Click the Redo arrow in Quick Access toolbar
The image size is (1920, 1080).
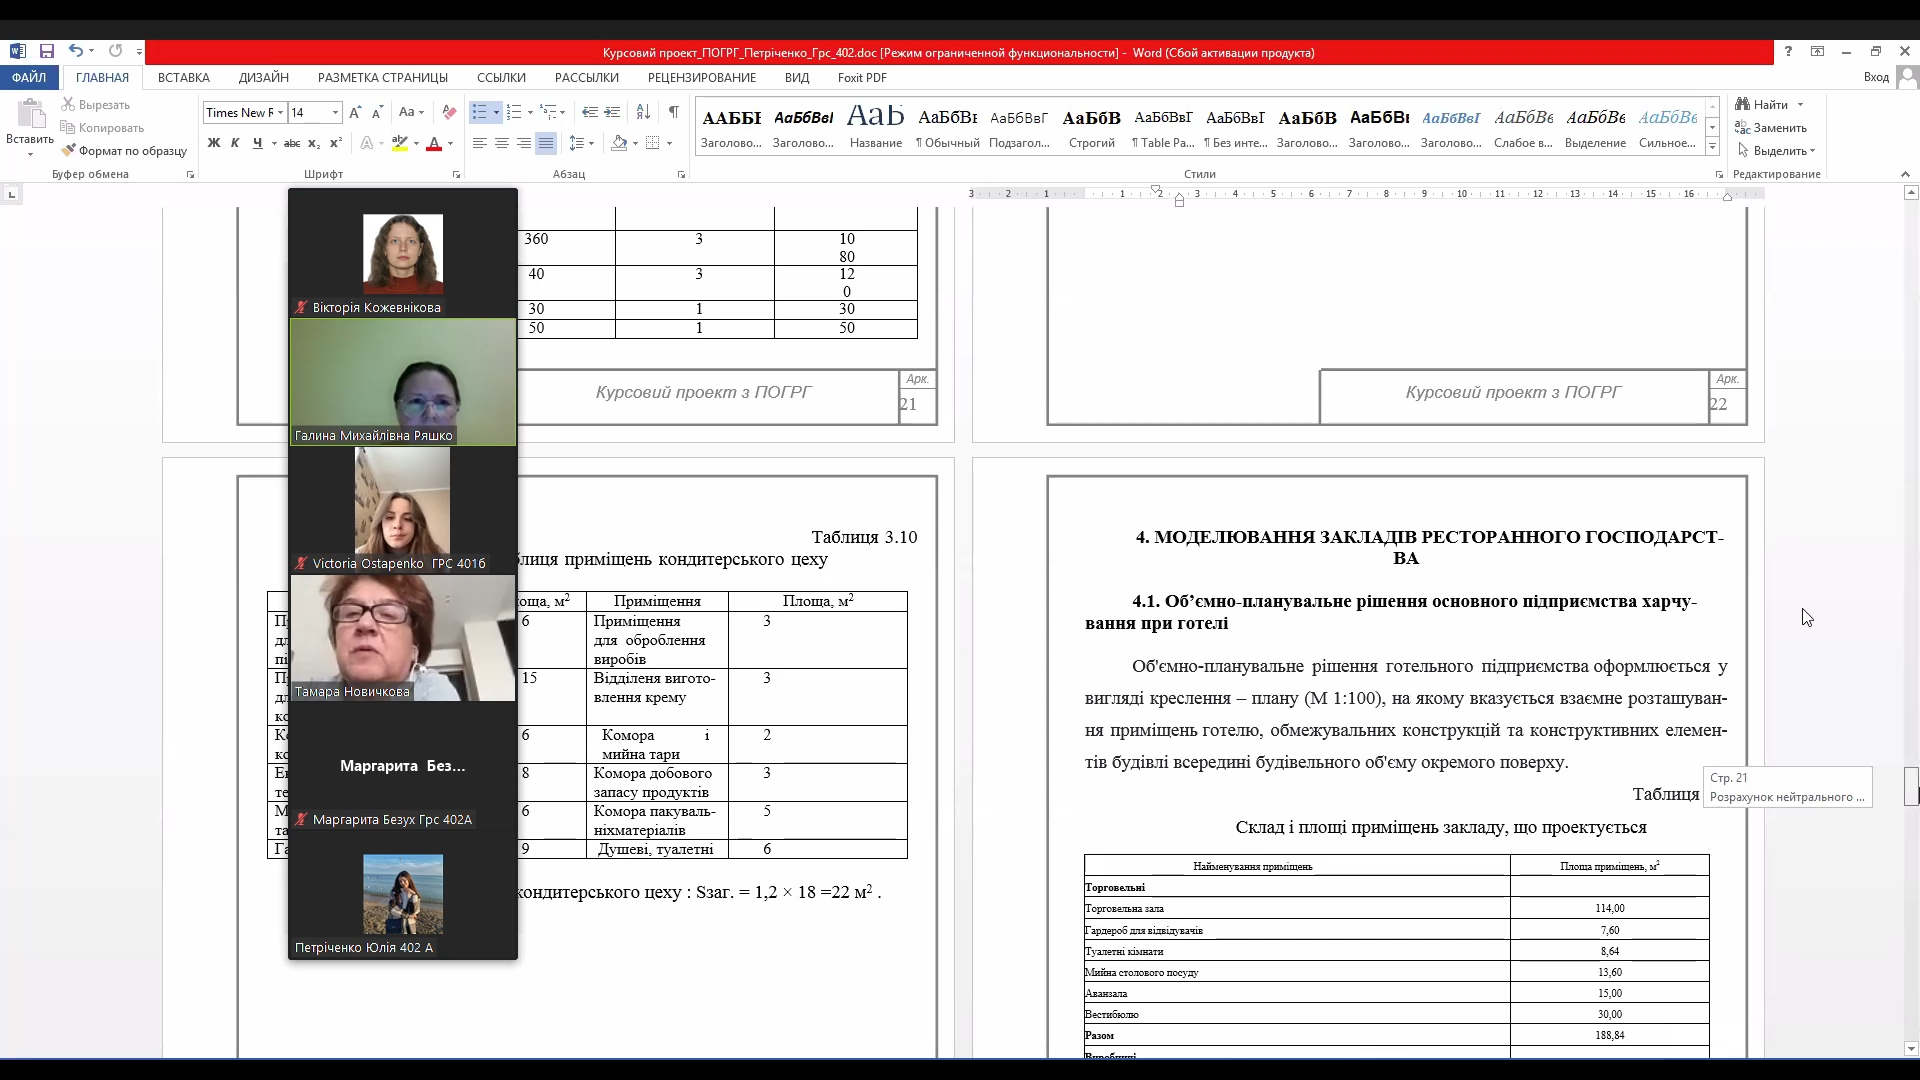tap(115, 51)
